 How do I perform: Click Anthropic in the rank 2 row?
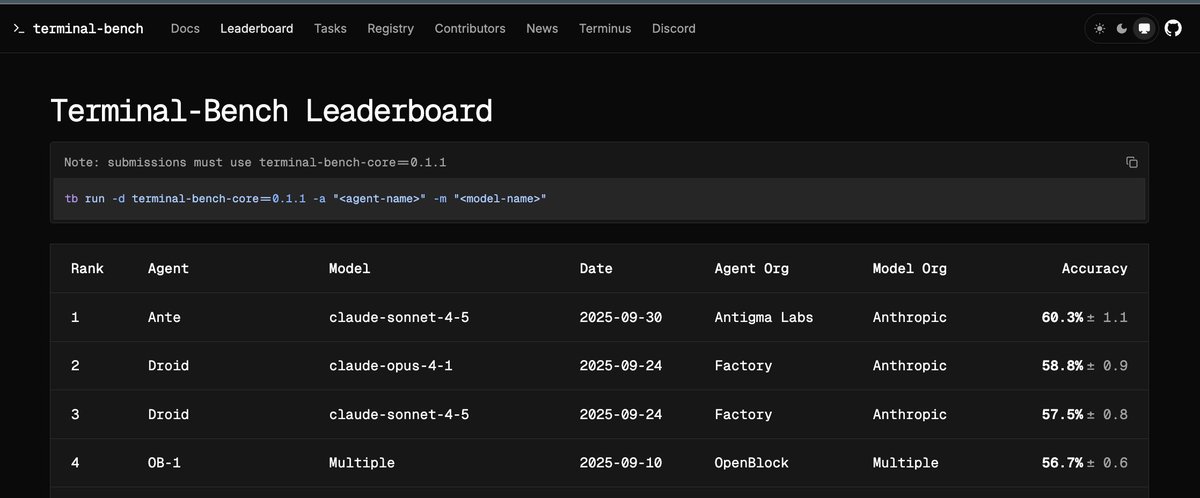click(x=910, y=365)
